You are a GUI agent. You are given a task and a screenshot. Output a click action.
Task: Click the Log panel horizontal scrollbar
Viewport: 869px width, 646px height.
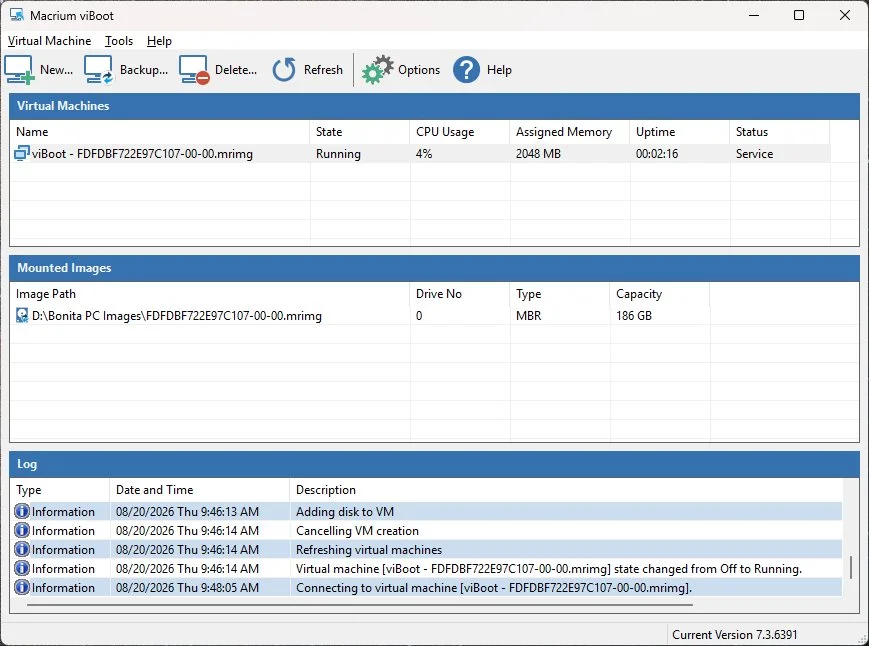(360, 605)
